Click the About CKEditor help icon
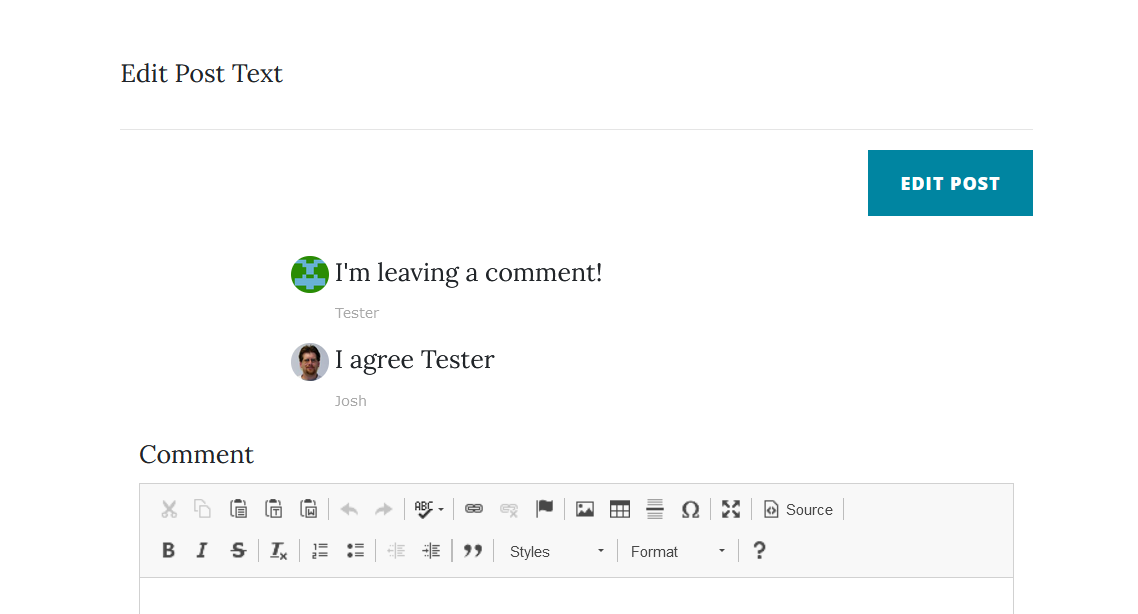 [759, 551]
